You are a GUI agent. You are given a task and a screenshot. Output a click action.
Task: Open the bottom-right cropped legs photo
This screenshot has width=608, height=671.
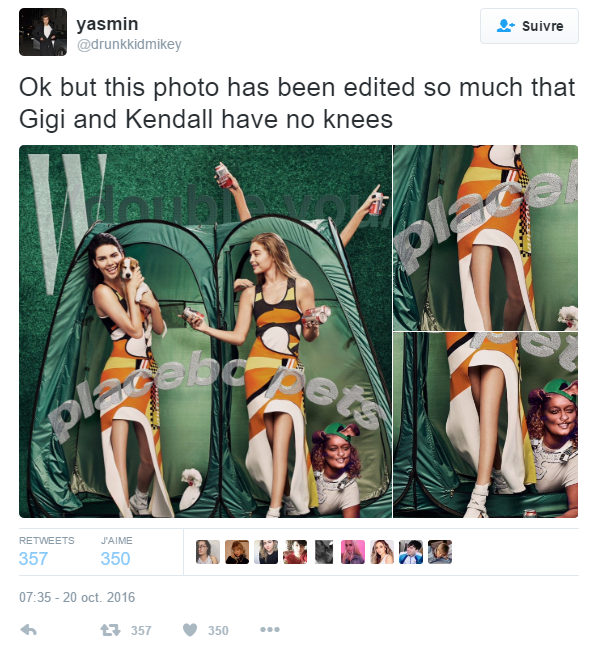pyautogui.click(x=485, y=425)
